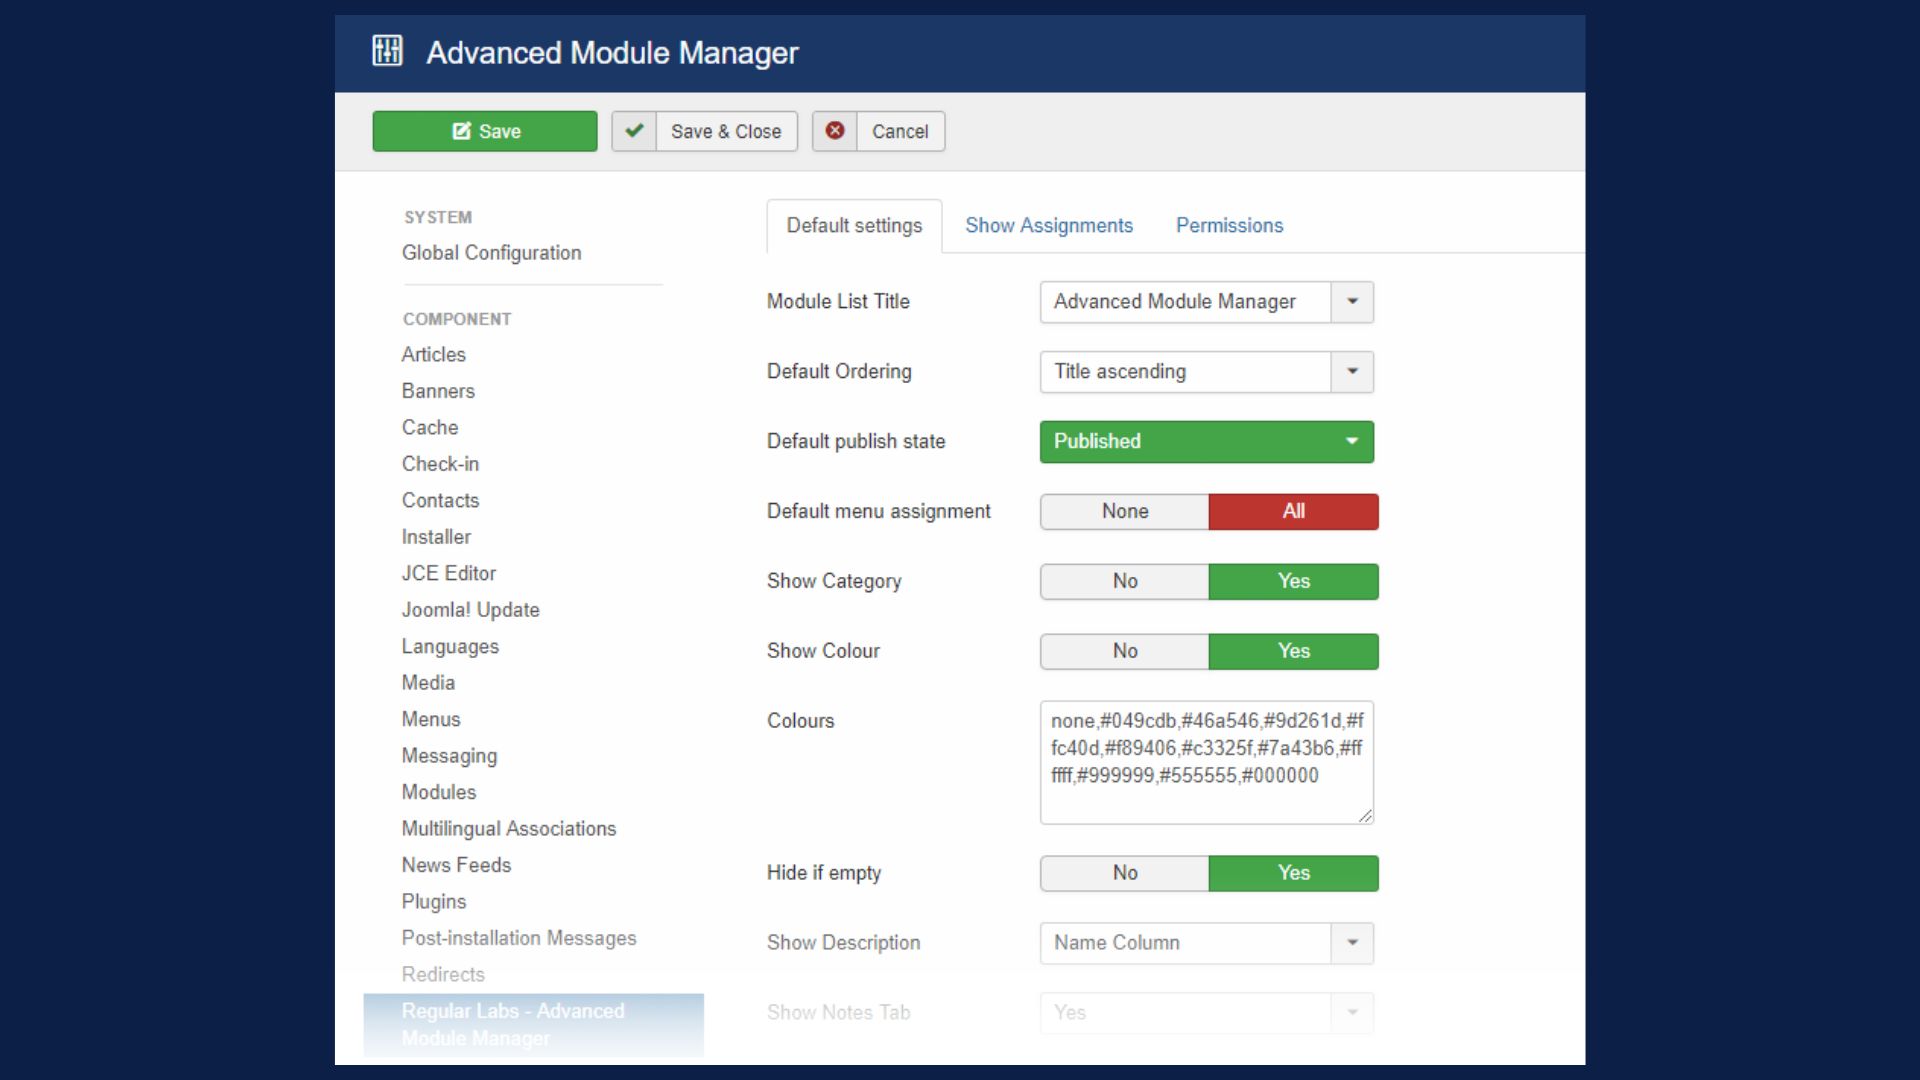Image resolution: width=1920 pixels, height=1080 pixels.
Task: Set Show Colour to No
Action: pyautogui.click(x=1124, y=652)
